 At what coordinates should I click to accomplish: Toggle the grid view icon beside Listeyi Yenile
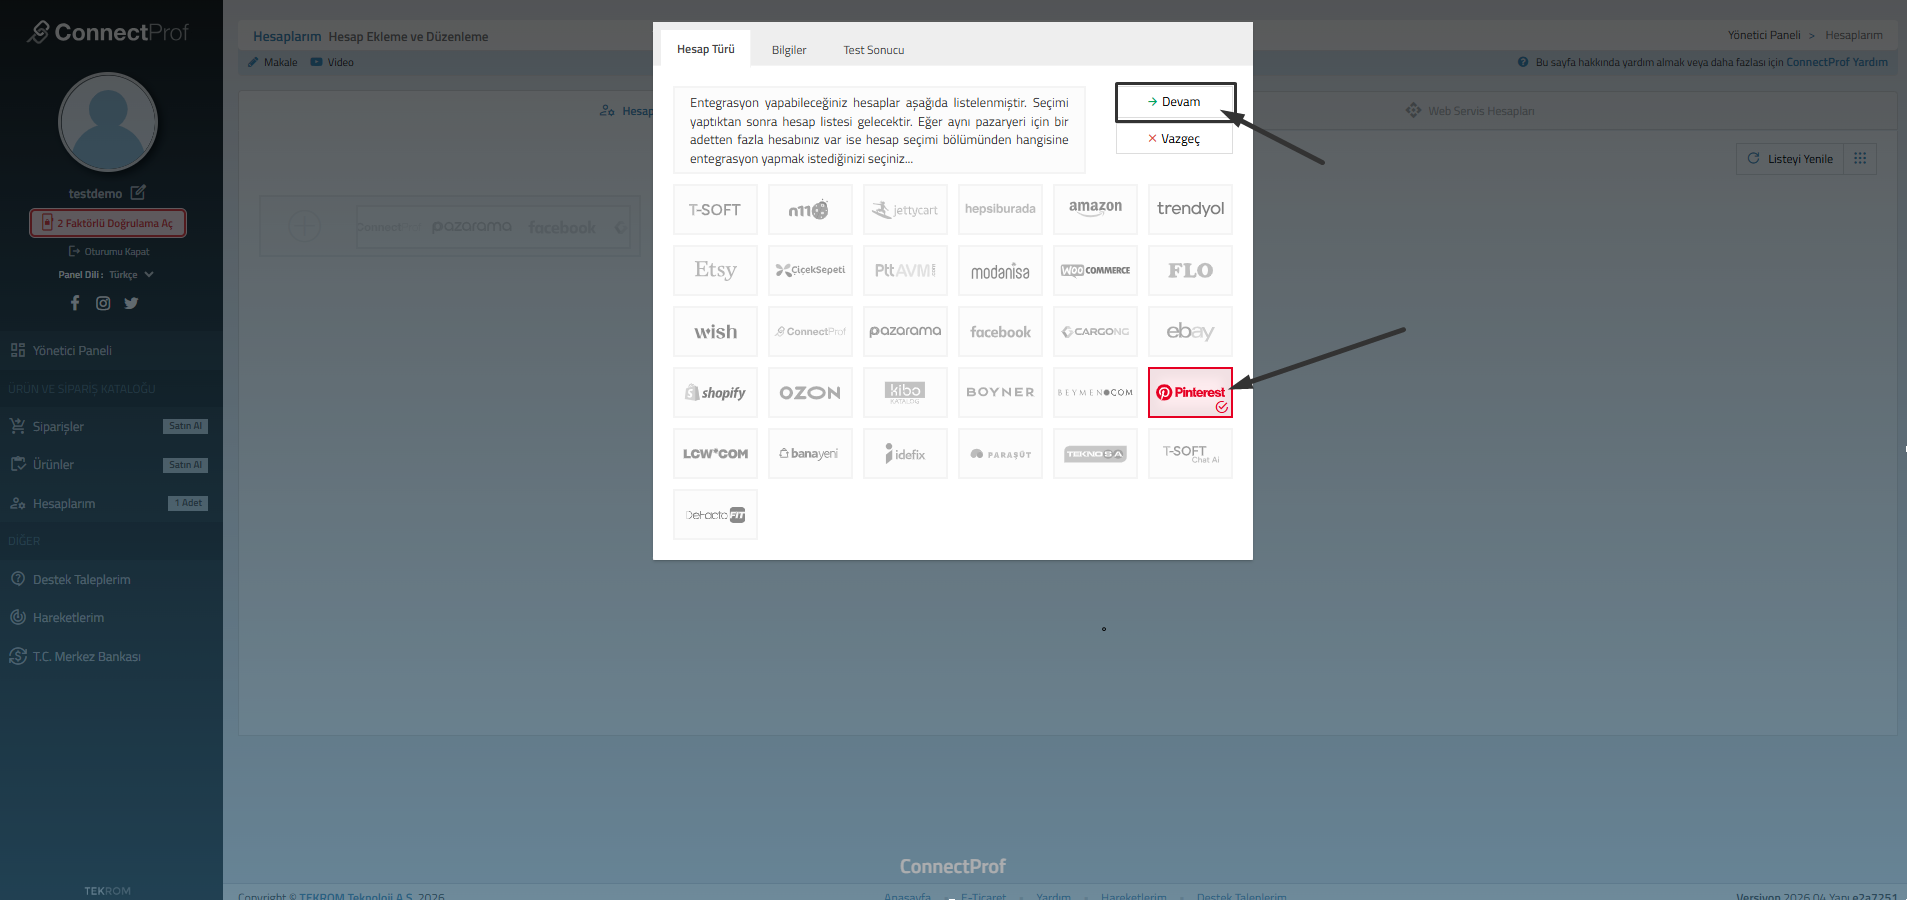tap(1860, 159)
